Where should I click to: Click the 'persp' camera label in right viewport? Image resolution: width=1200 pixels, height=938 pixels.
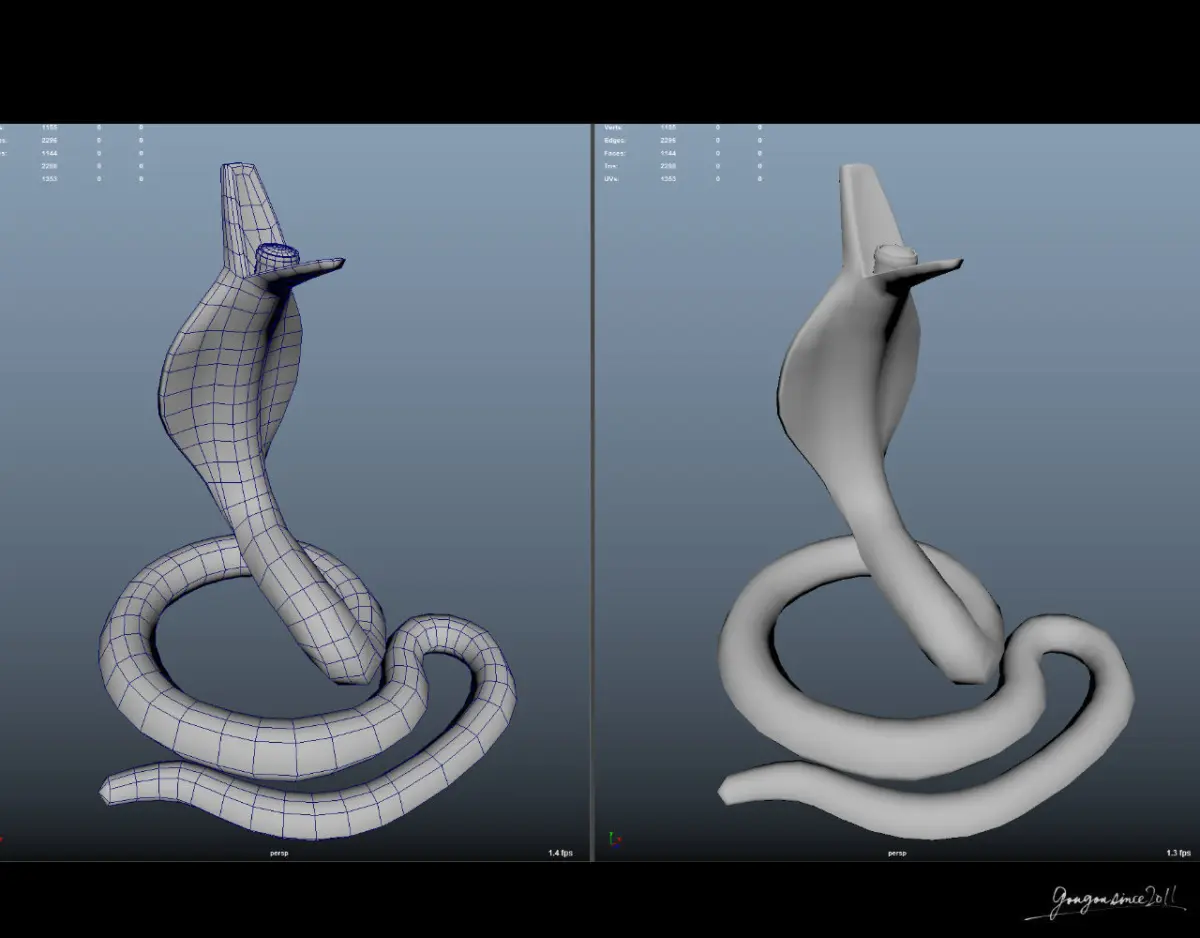(897, 853)
